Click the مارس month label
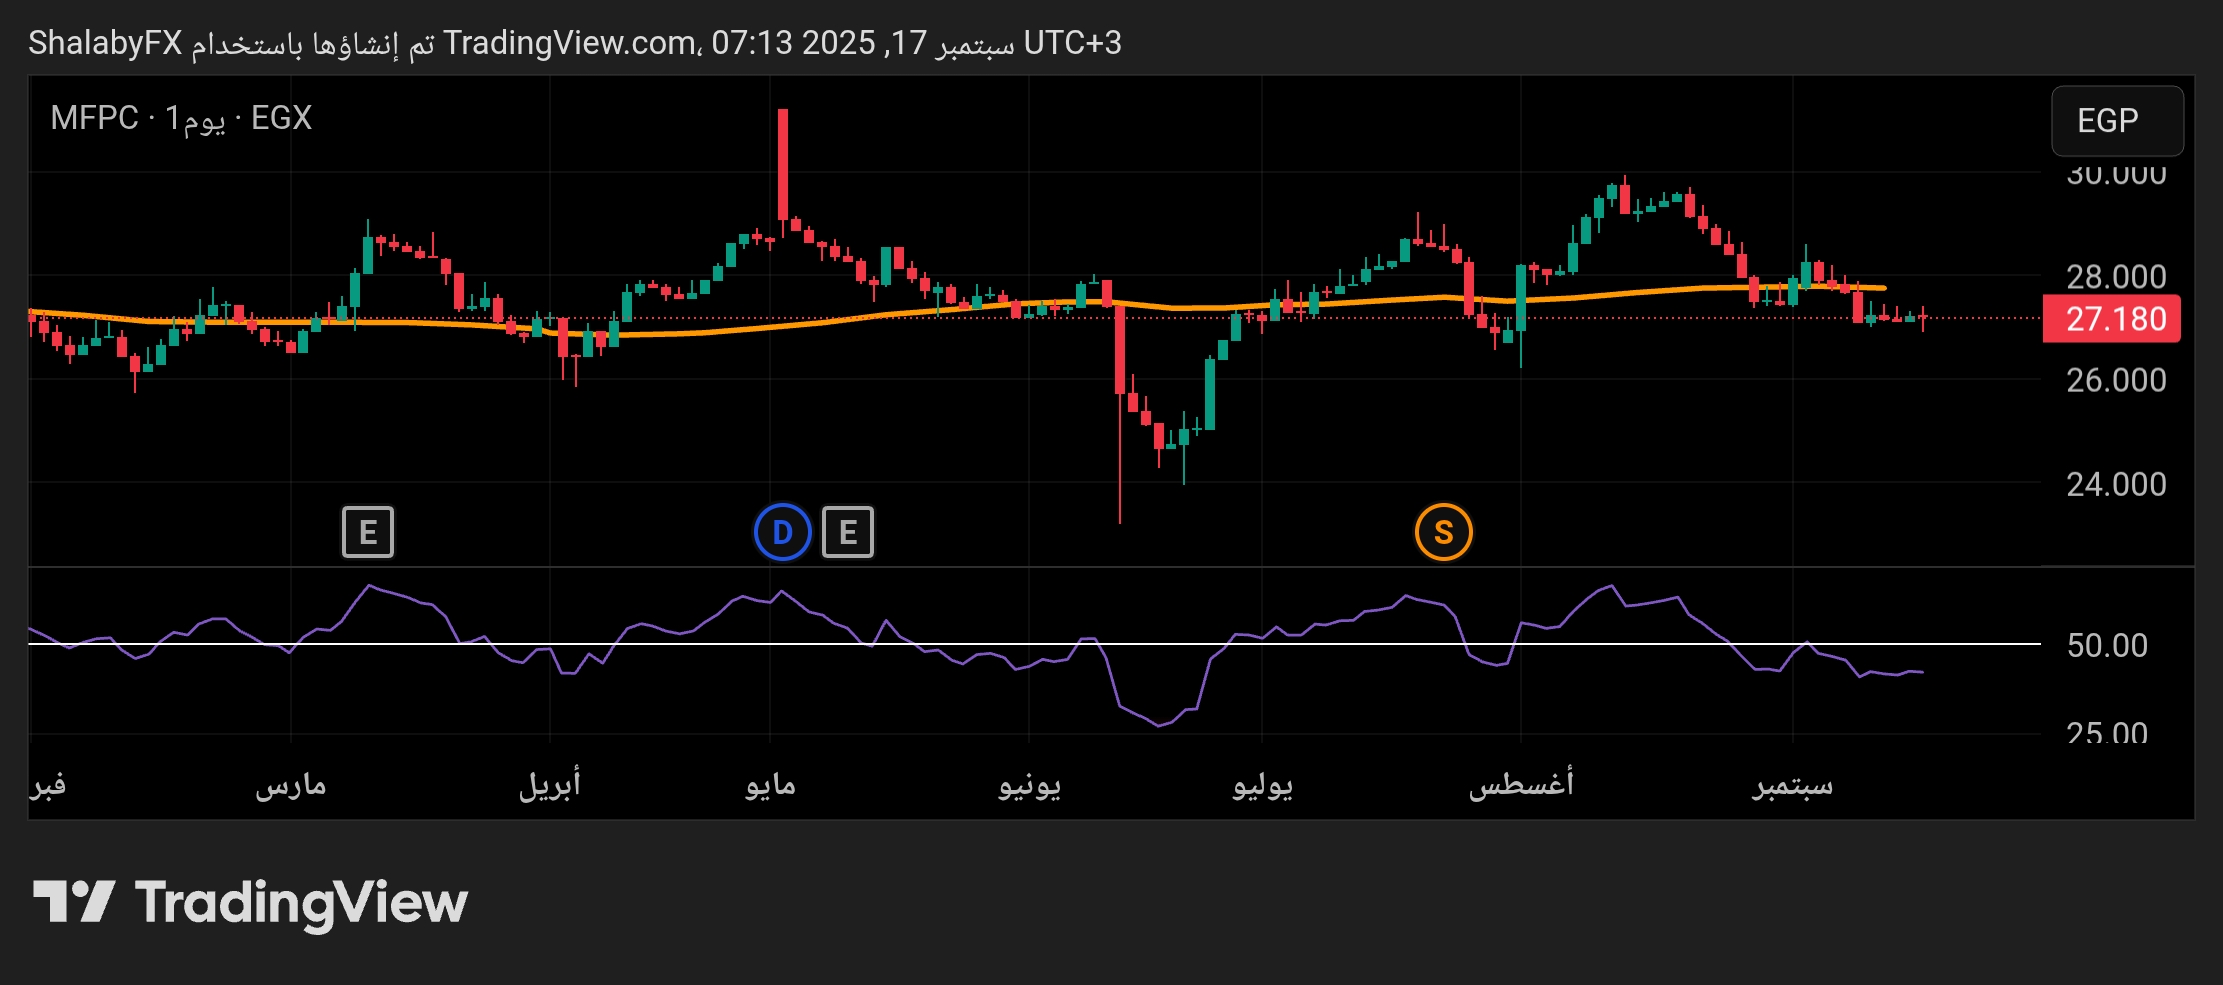This screenshot has width=2223, height=985. [x=291, y=785]
